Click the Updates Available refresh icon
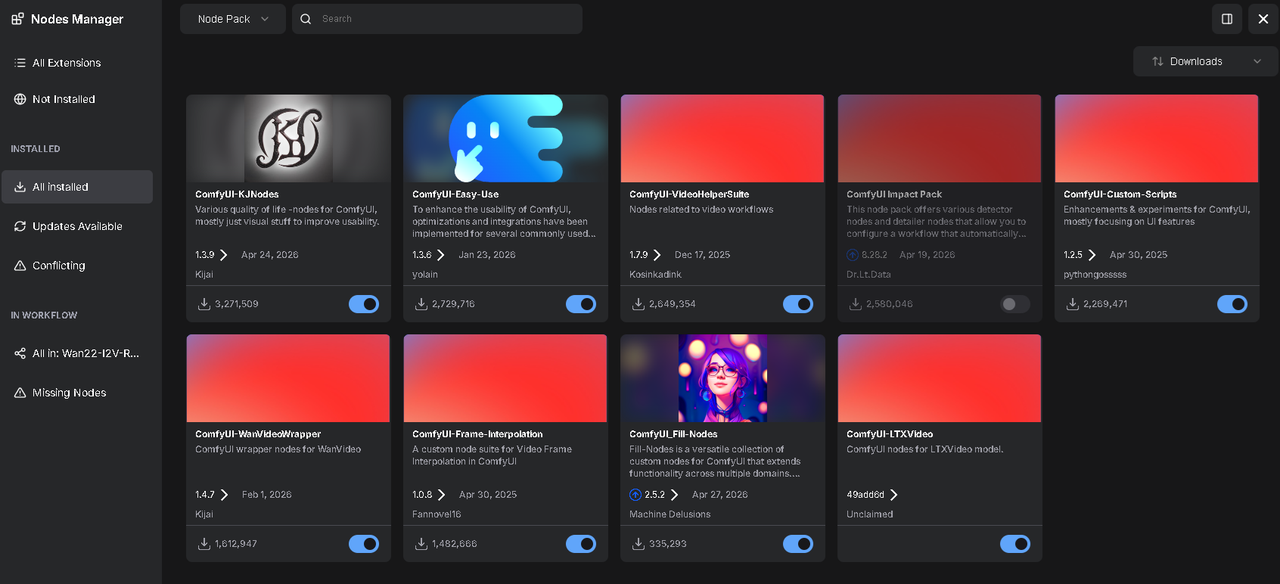 (x=20, y=226)
